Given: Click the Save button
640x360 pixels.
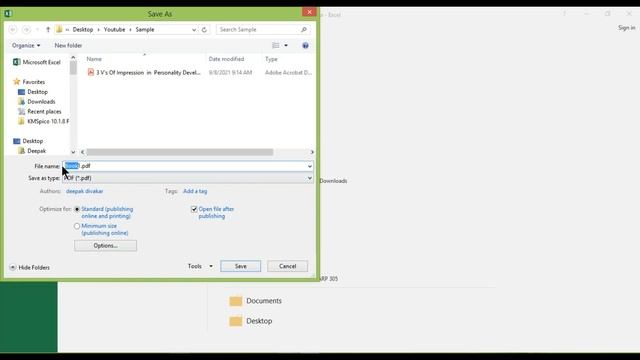Looking at the screenshot, I should click(x=240, y=266).
